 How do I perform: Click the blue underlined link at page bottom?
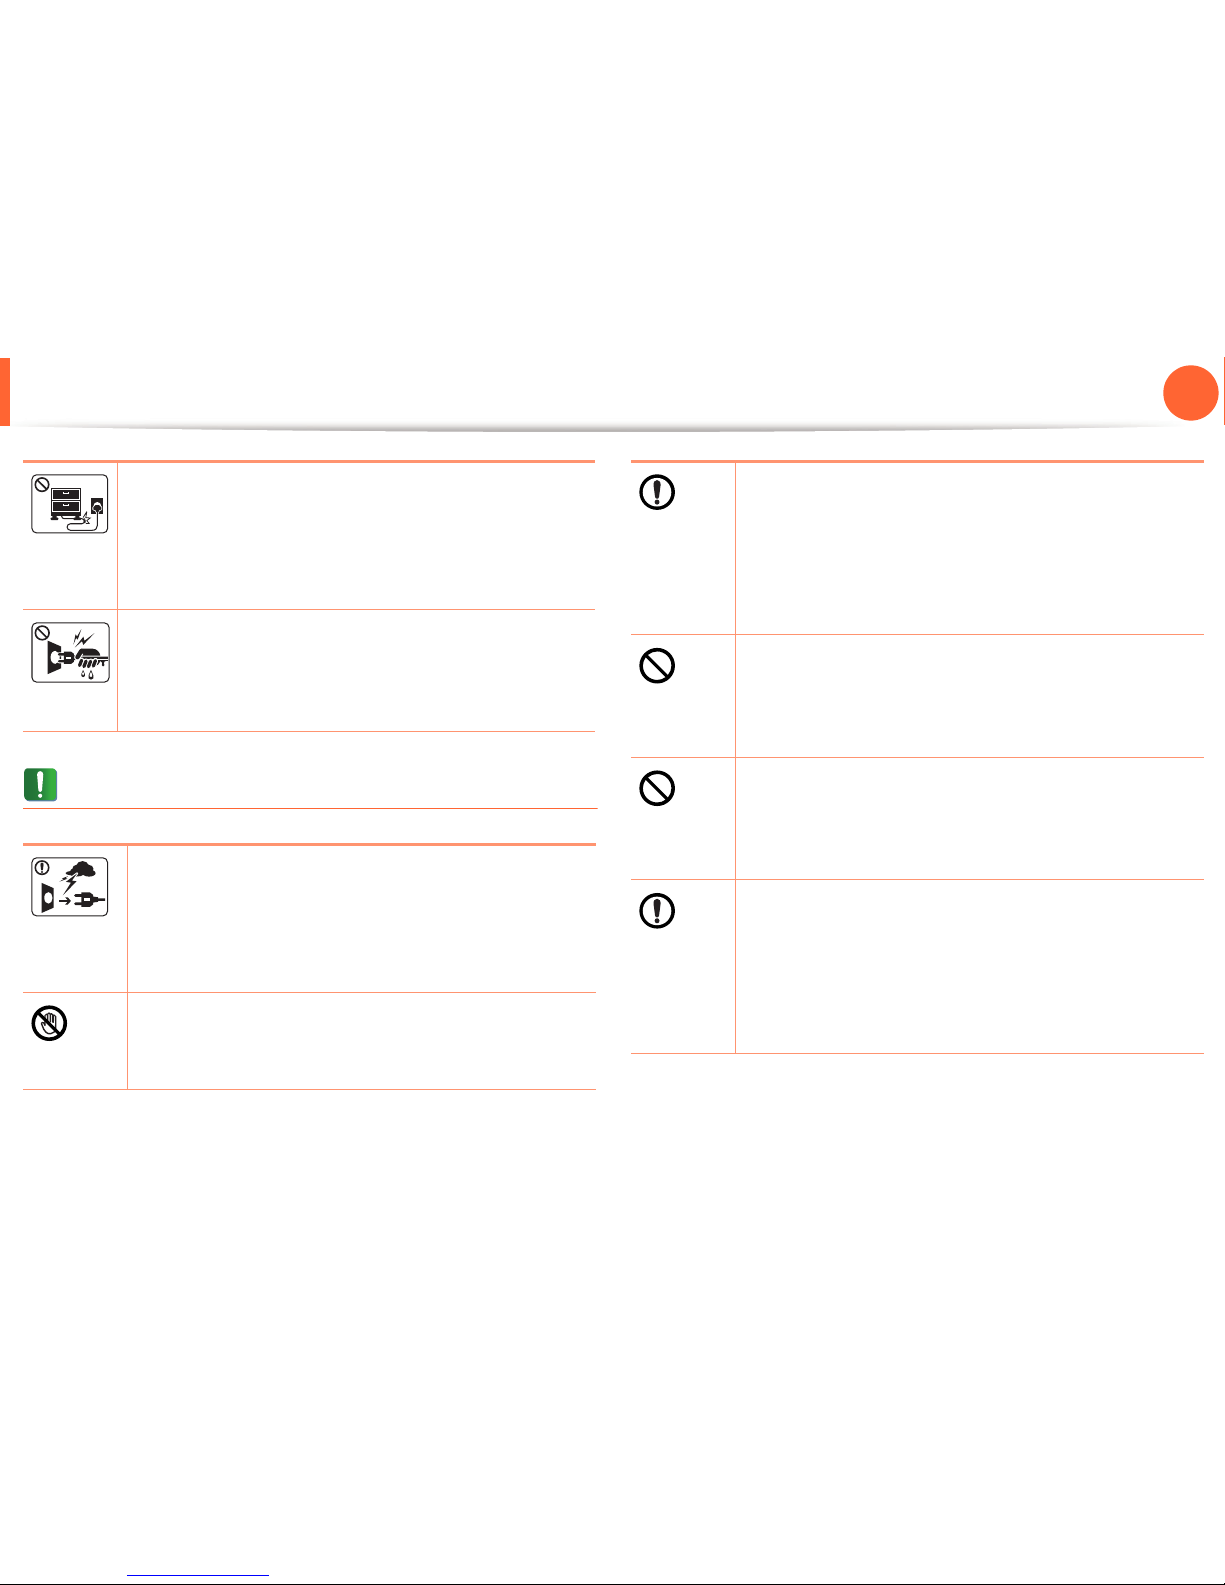(199, 1576)
